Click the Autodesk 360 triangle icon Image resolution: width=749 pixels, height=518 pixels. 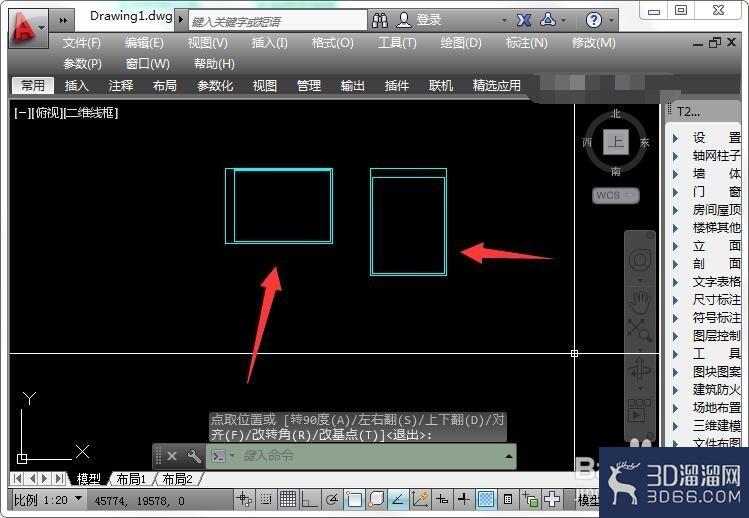547,20
